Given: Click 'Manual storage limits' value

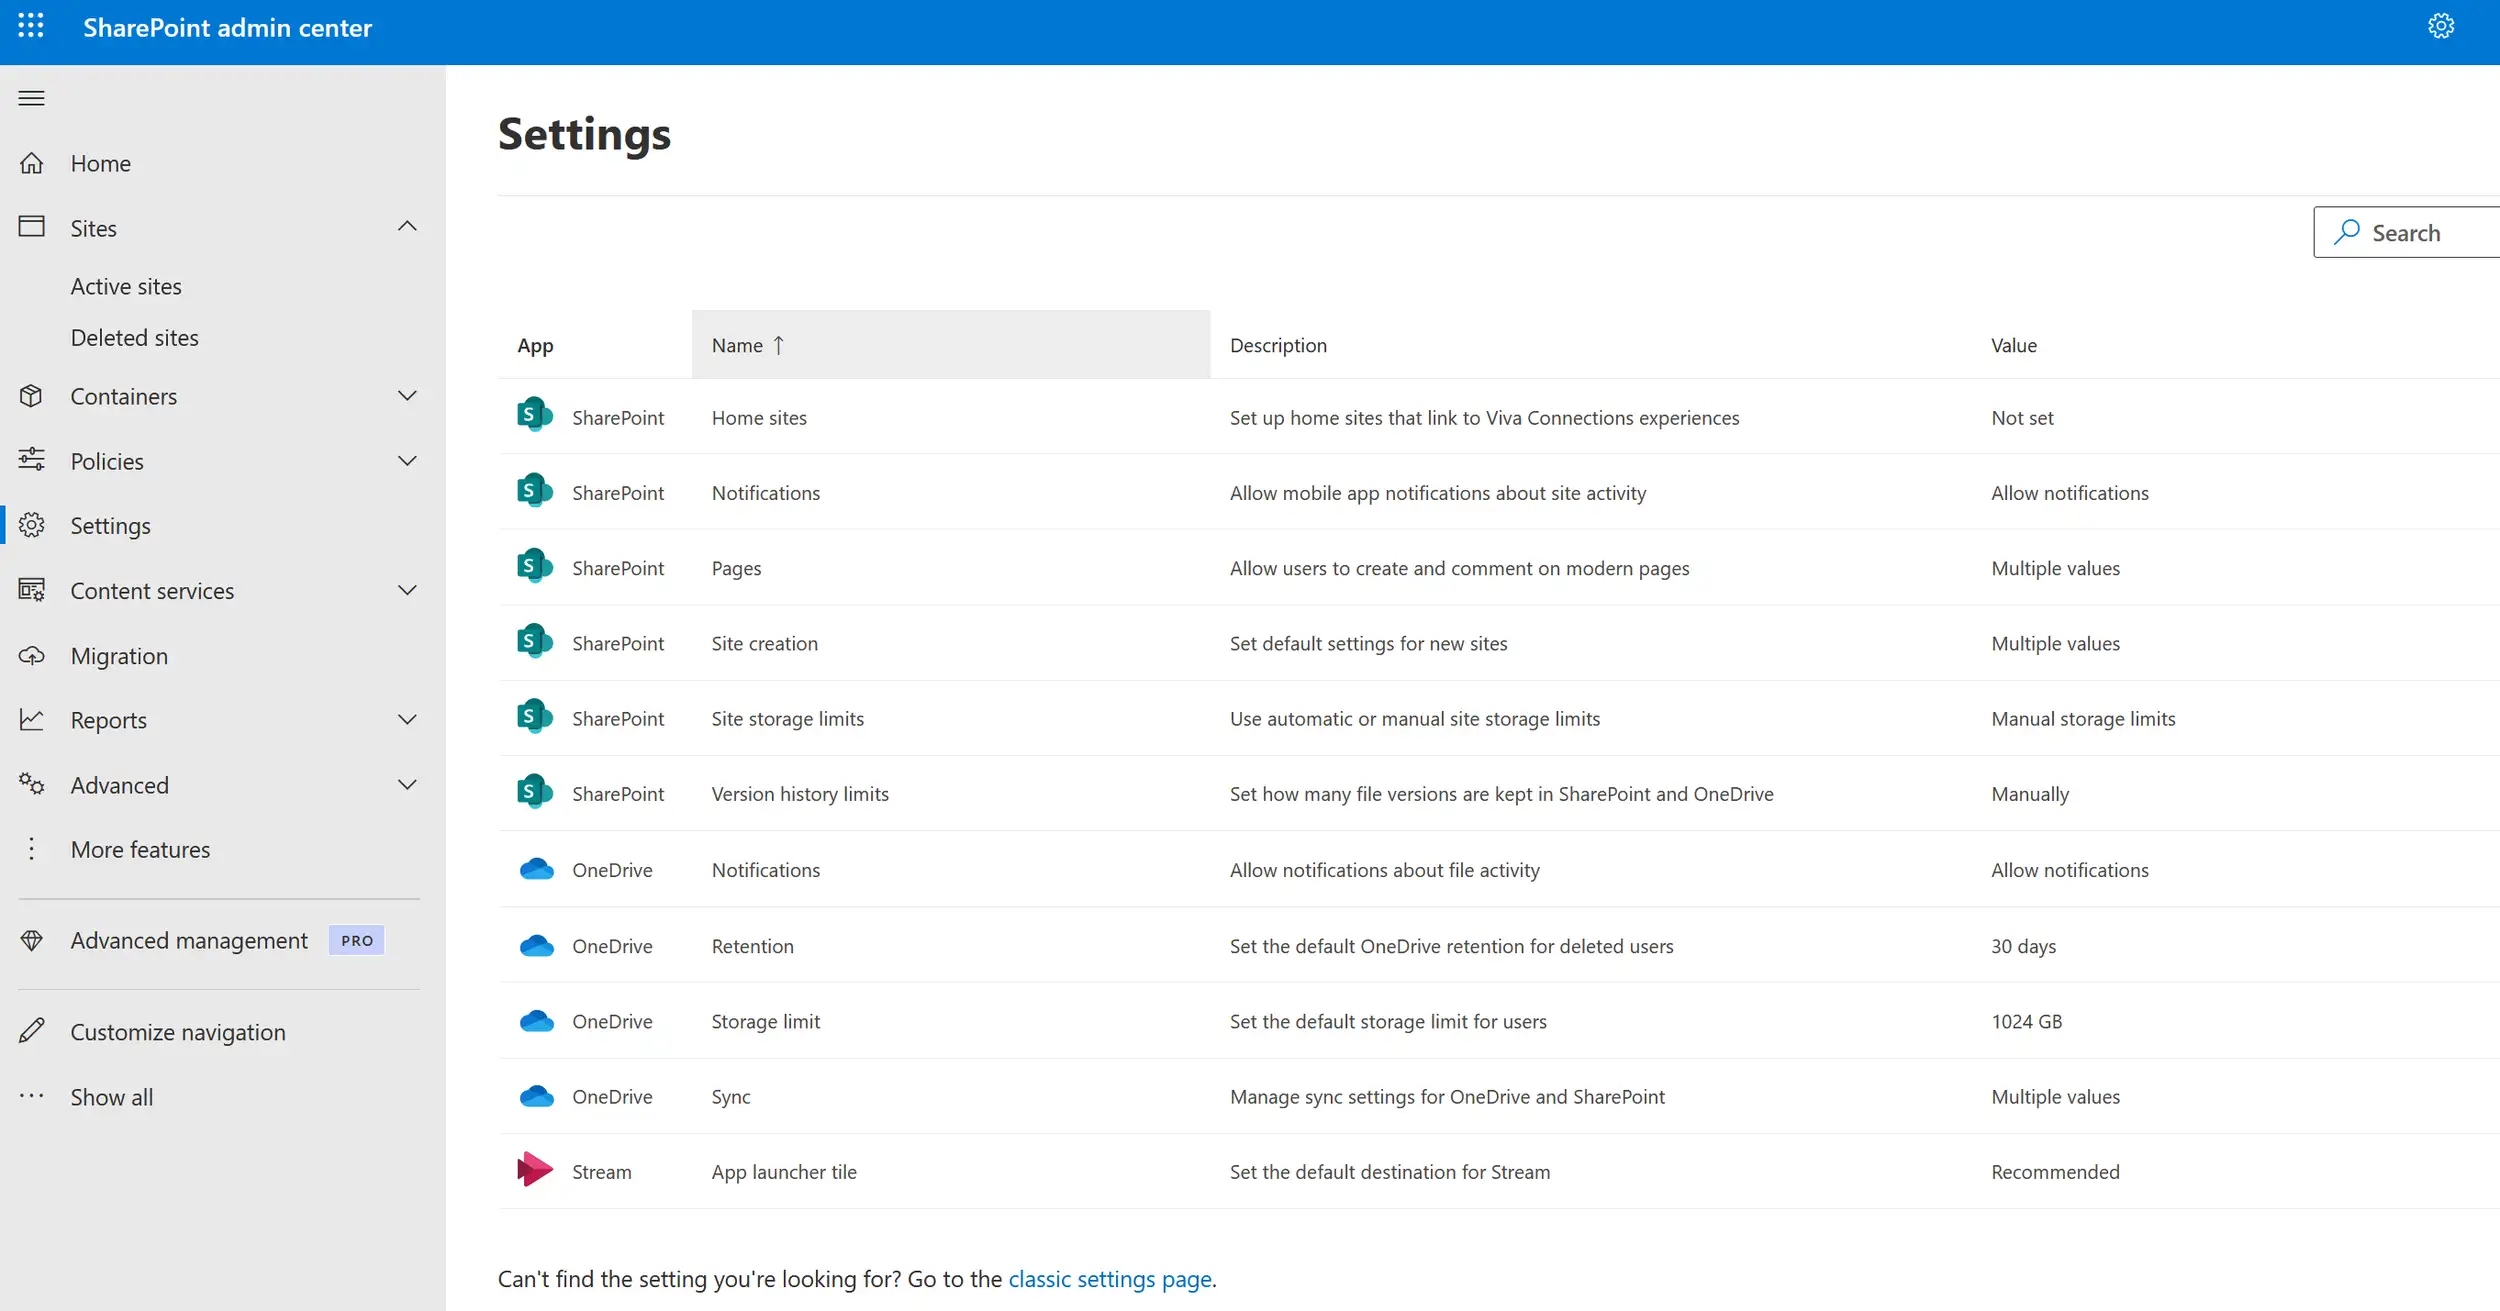Looking at the screenshot, I should pos(2083,719).
